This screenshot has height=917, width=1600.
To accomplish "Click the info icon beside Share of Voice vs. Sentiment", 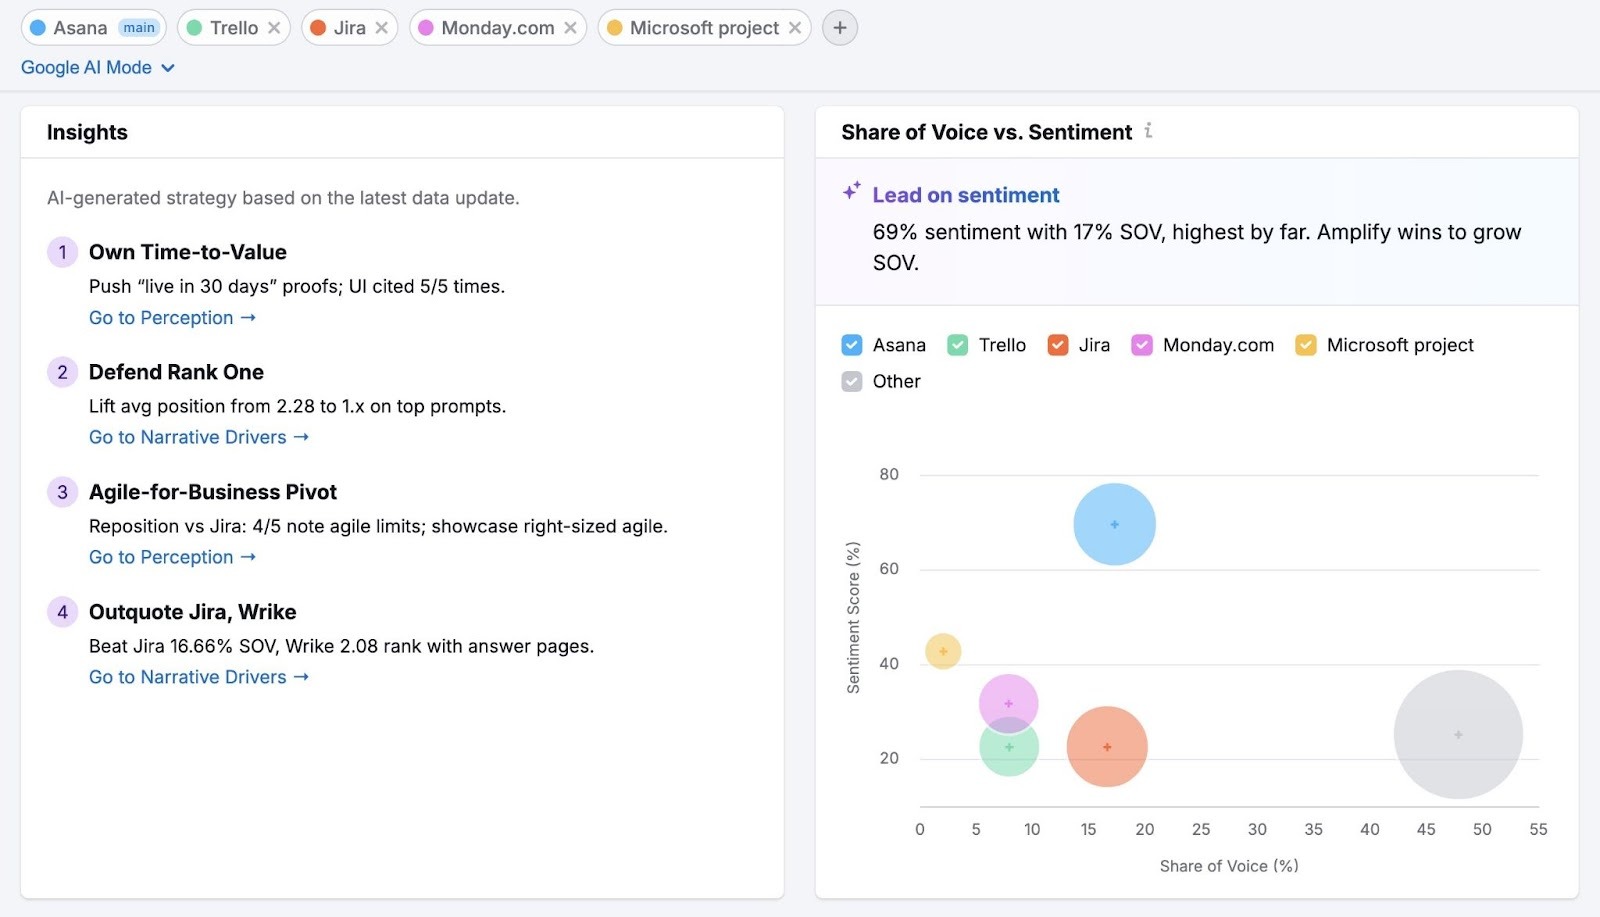I will 1150,131.
